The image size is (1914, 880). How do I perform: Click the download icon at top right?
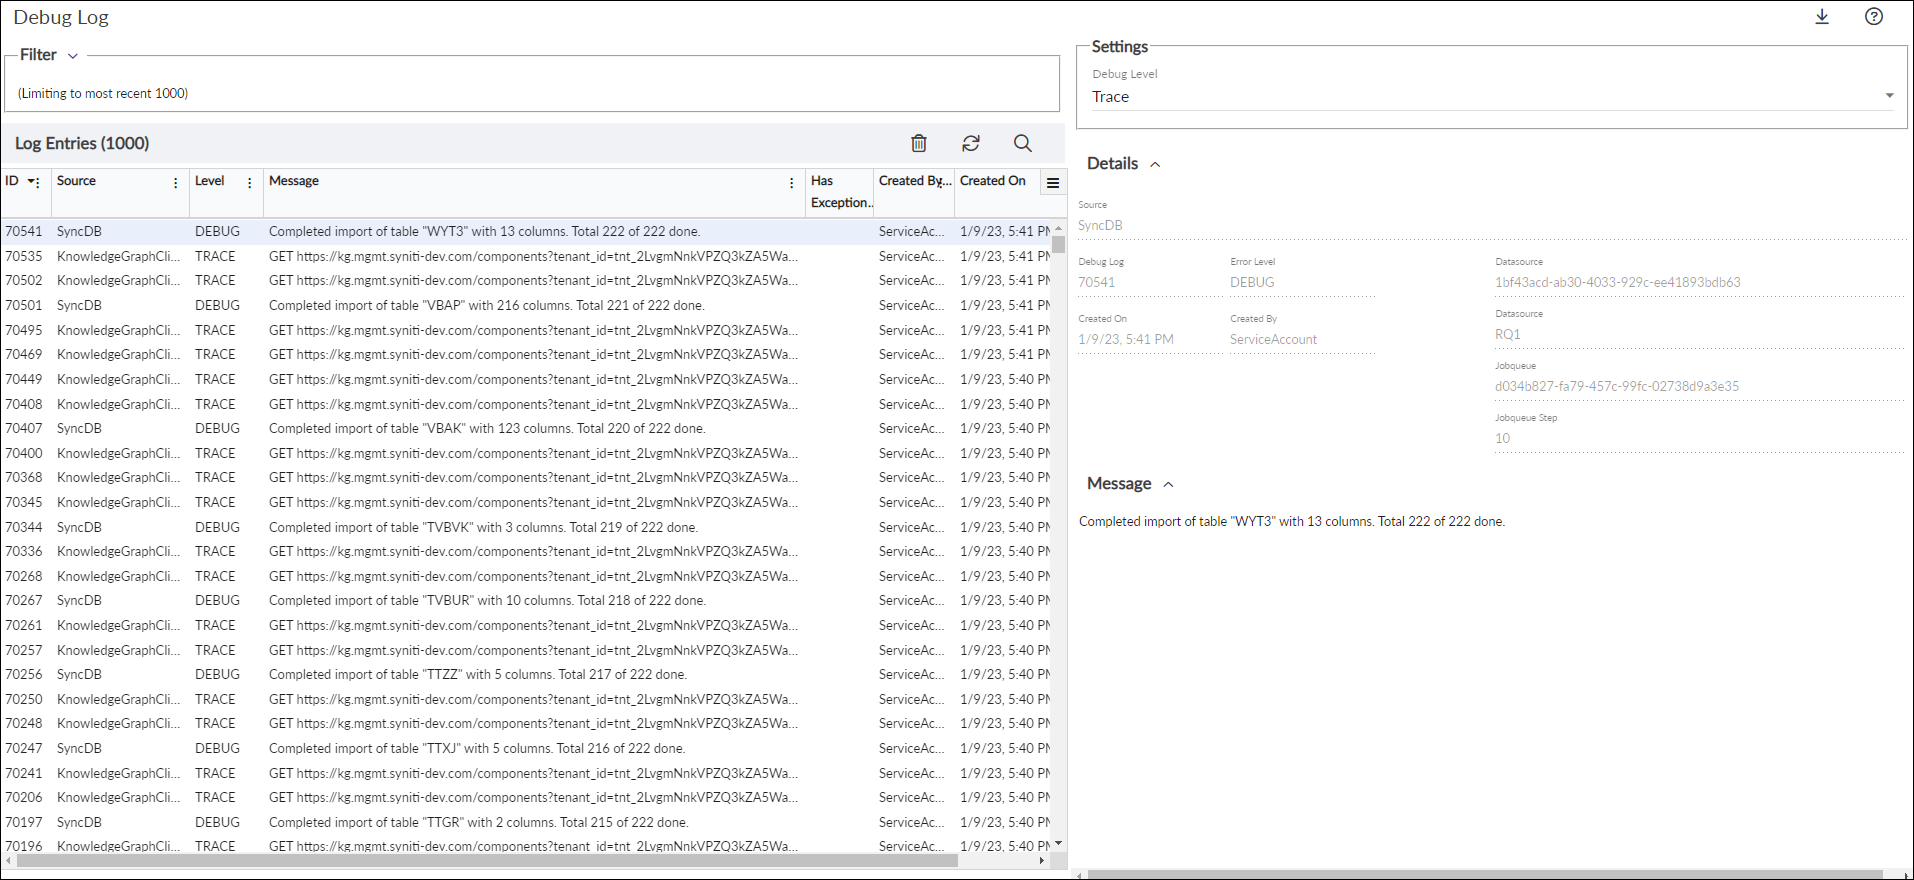pos(1822,17)
